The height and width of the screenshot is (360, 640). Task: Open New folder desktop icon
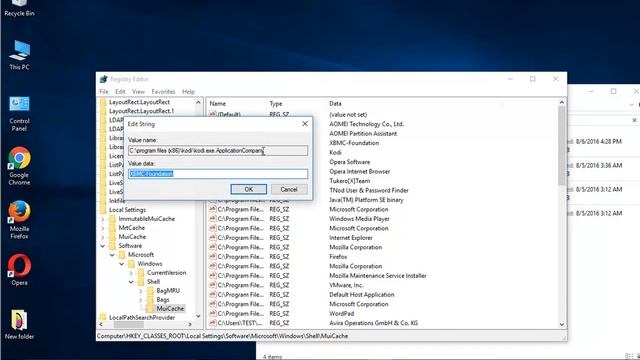pos(19,324)
